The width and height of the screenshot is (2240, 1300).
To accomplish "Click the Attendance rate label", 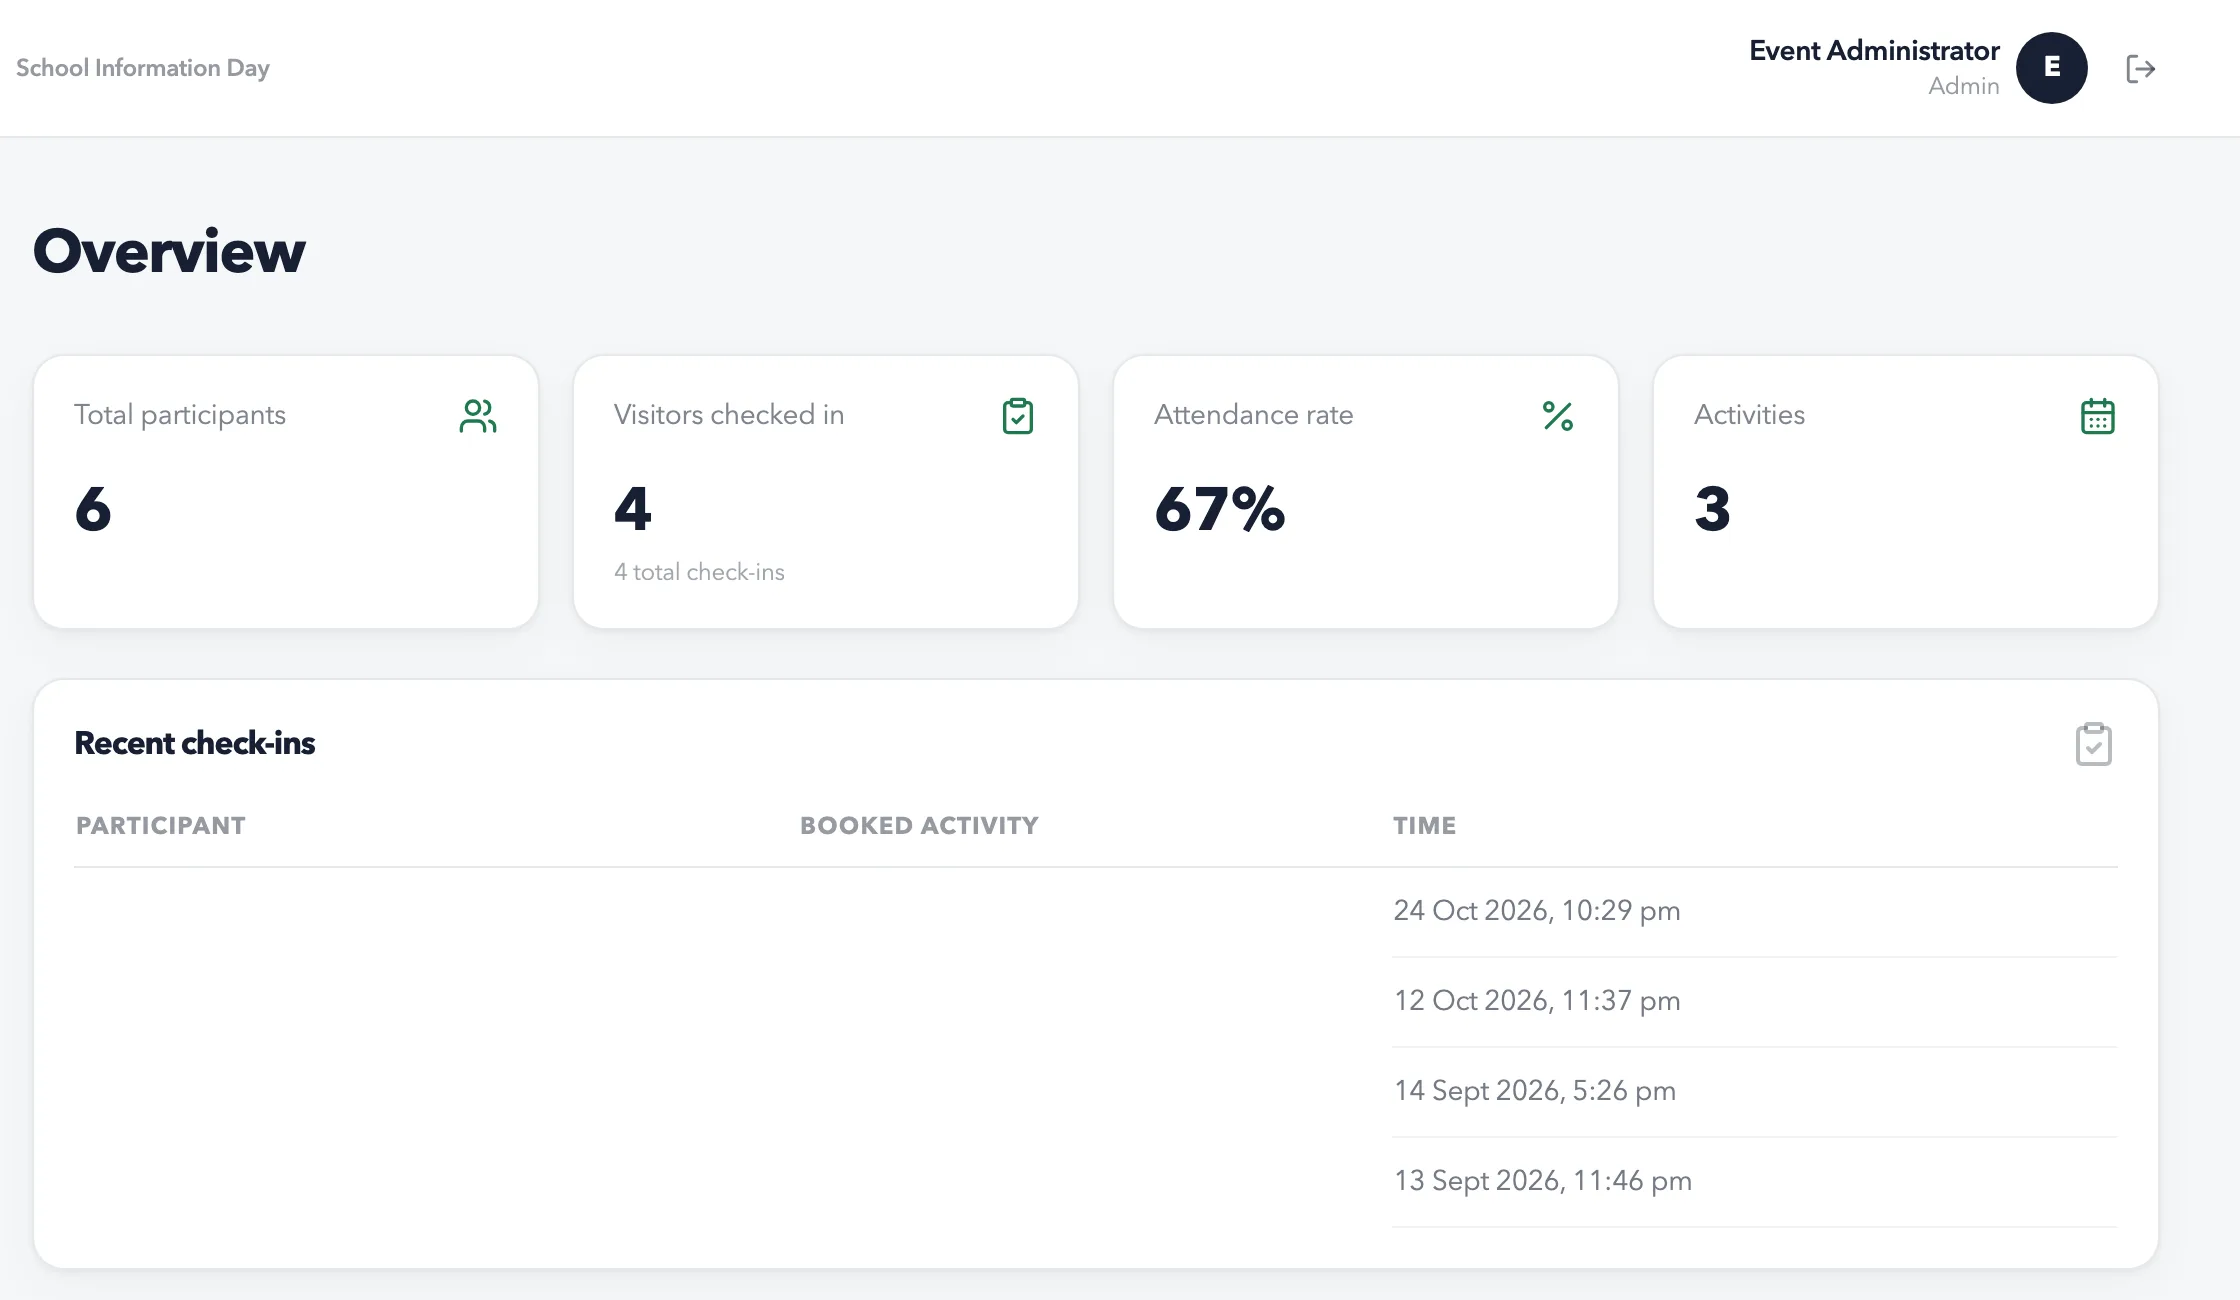I will click(1253, 415).
